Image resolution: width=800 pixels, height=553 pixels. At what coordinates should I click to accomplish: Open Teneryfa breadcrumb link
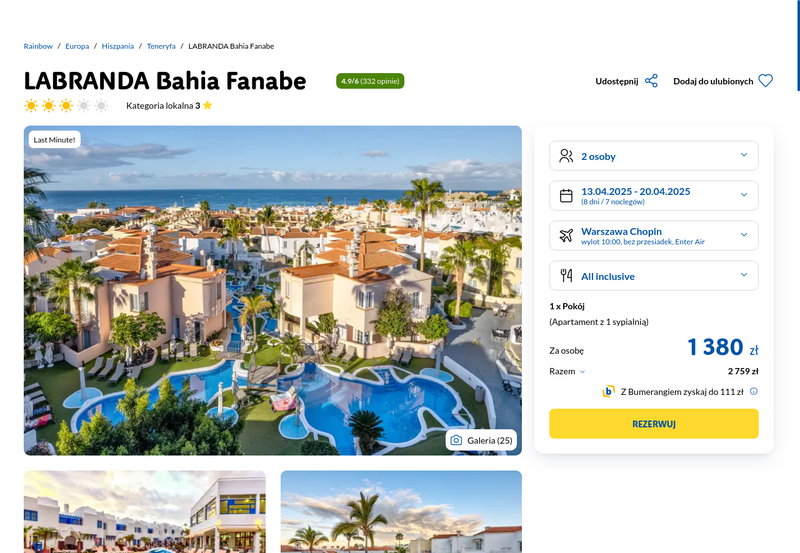tap(161, 46)
